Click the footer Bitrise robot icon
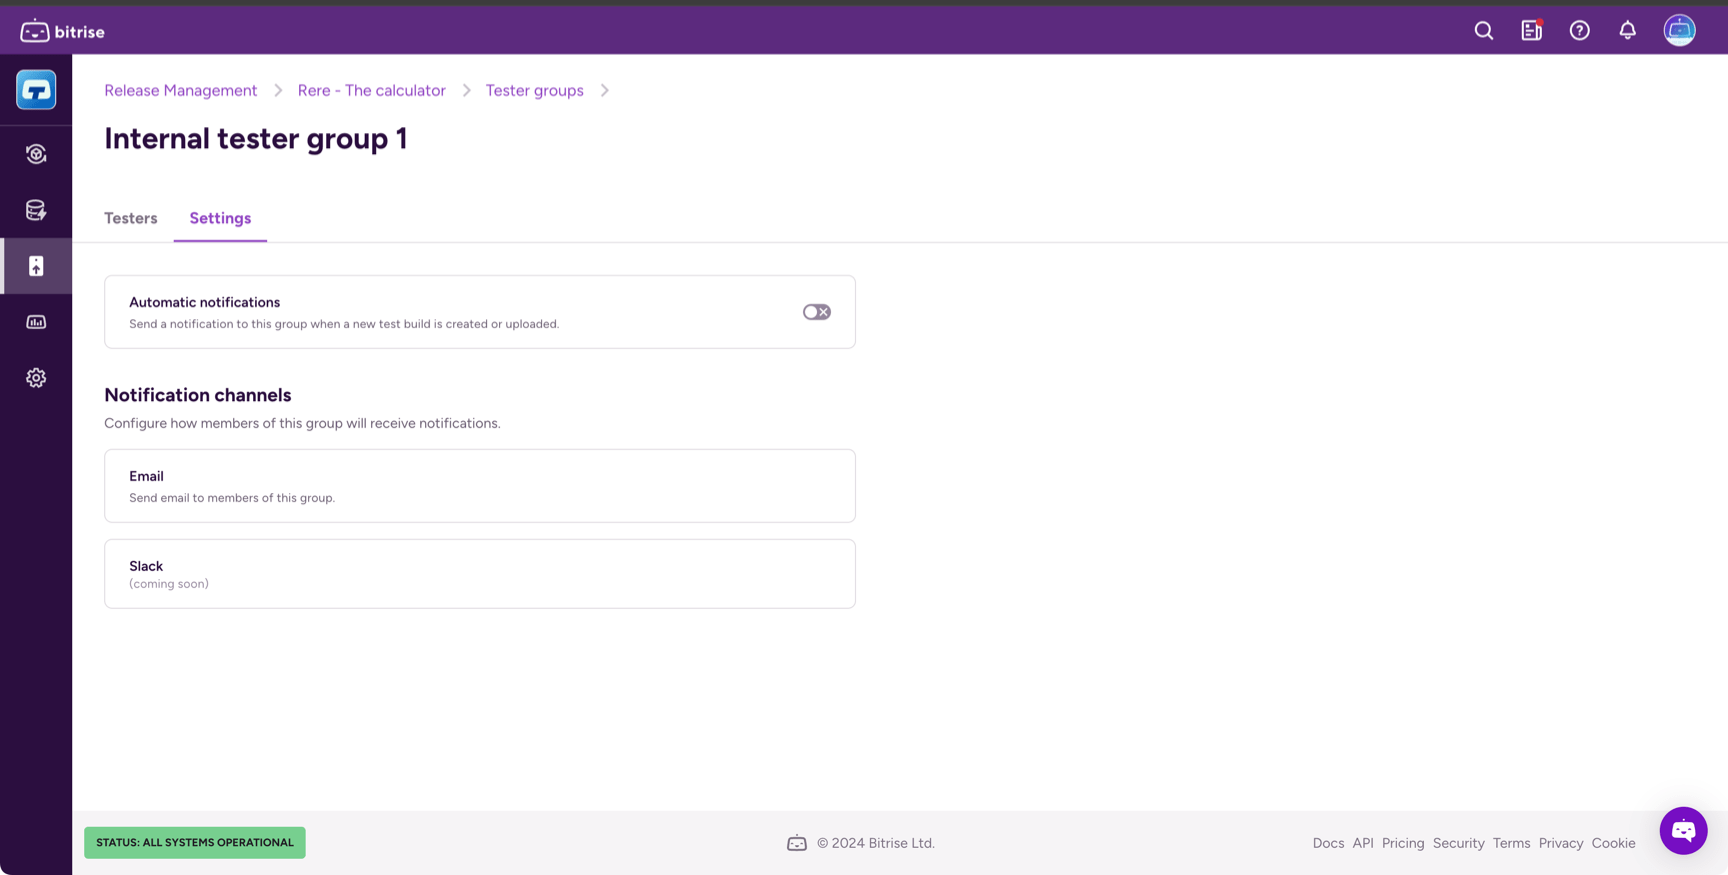Viewport: 1728px width, 875px height. click(797, 843)
